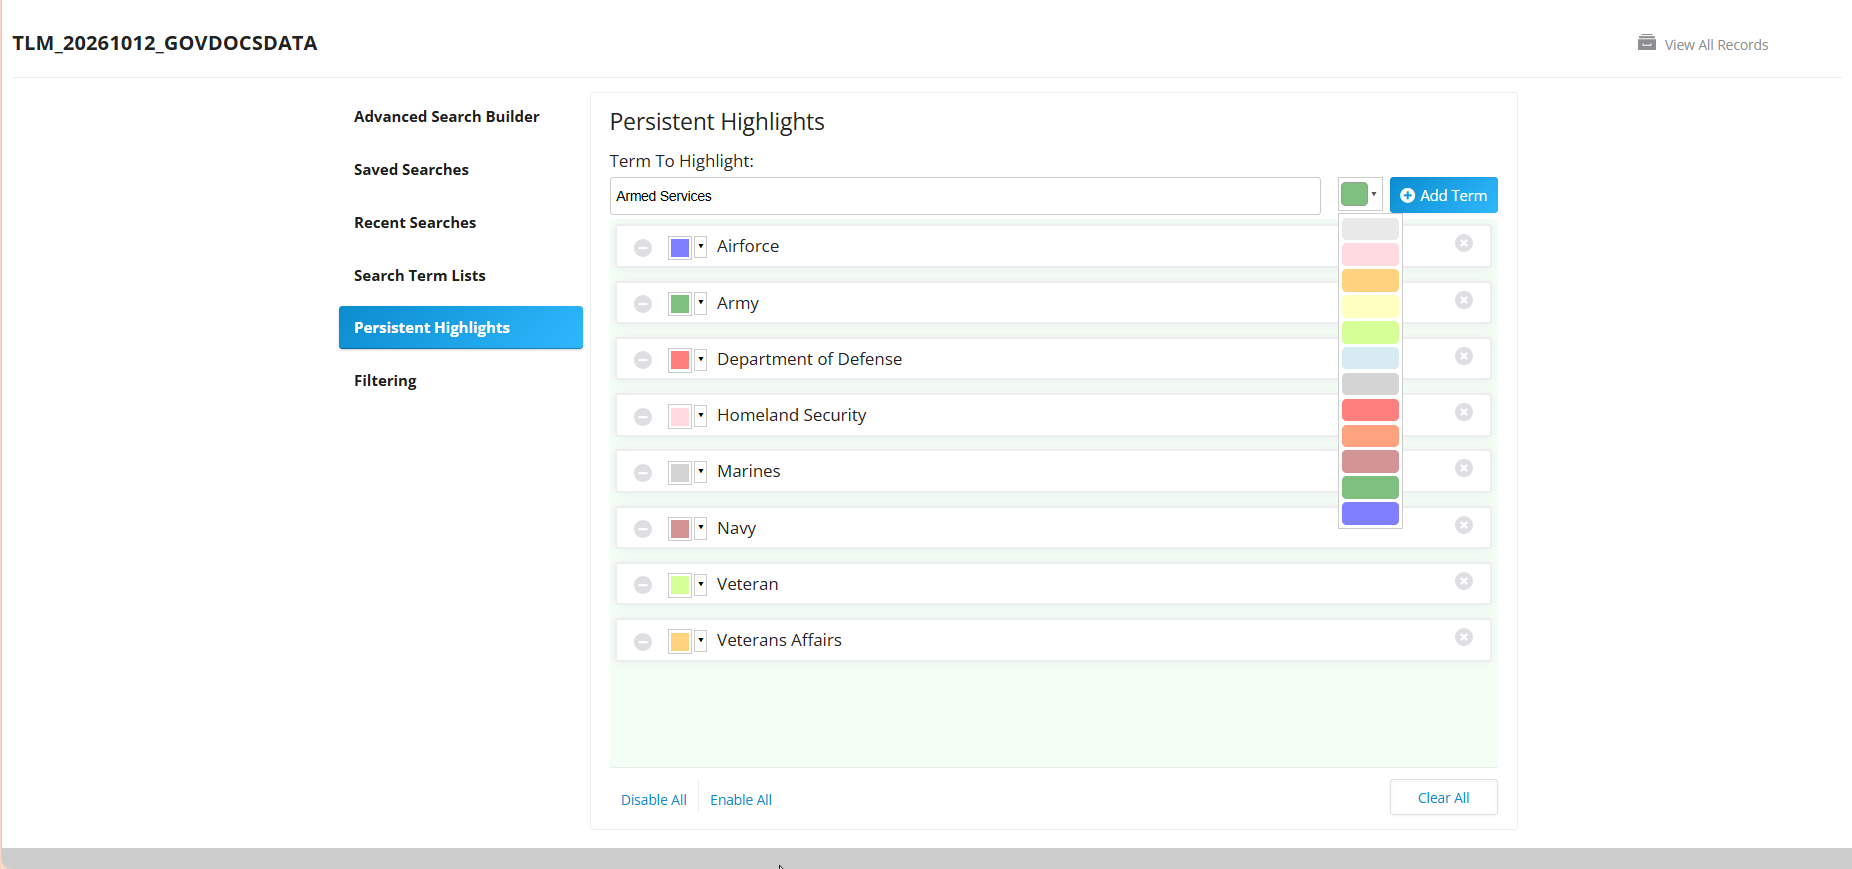Delete the Marines highlight term
The width and height of the screenshot is (1852, 869).
click(x=1464, y=468)
